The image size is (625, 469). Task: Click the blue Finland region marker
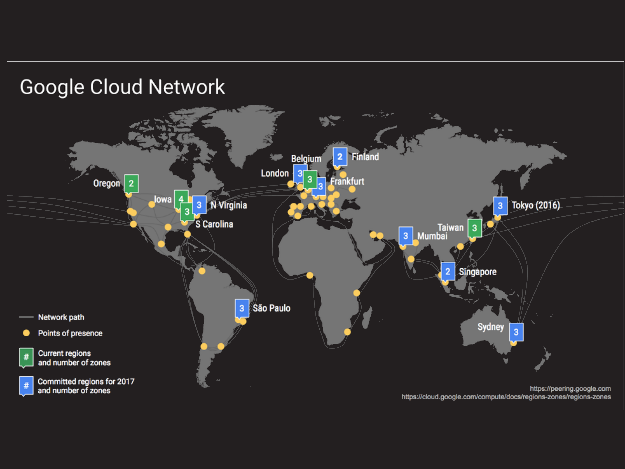[340, 157]
